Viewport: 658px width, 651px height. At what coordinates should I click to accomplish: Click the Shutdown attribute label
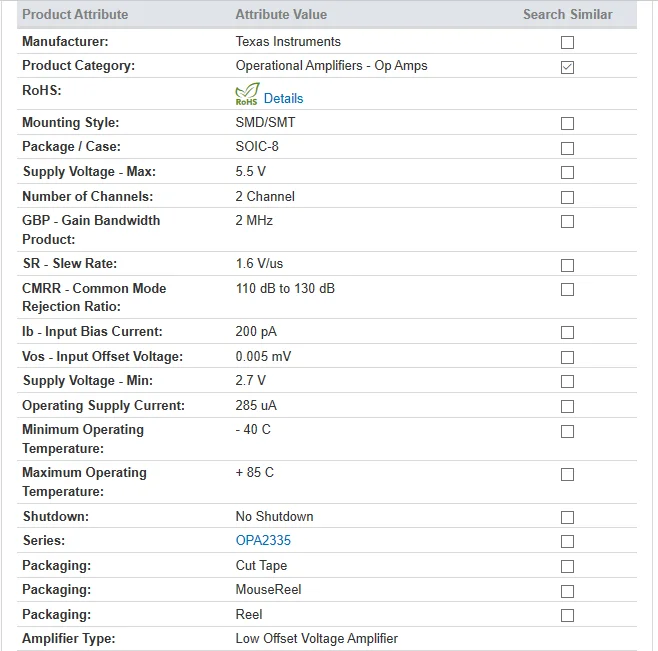[56, 516]
